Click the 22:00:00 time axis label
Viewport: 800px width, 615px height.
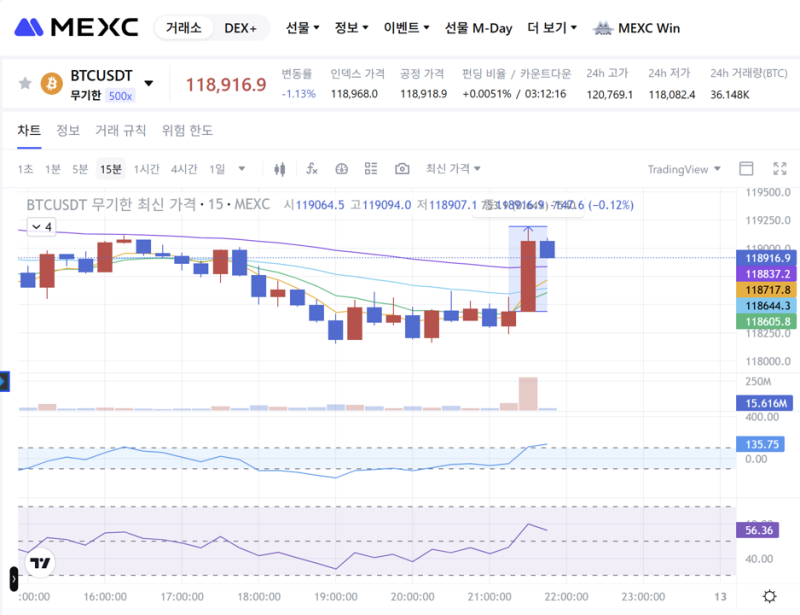click(566, 597)
